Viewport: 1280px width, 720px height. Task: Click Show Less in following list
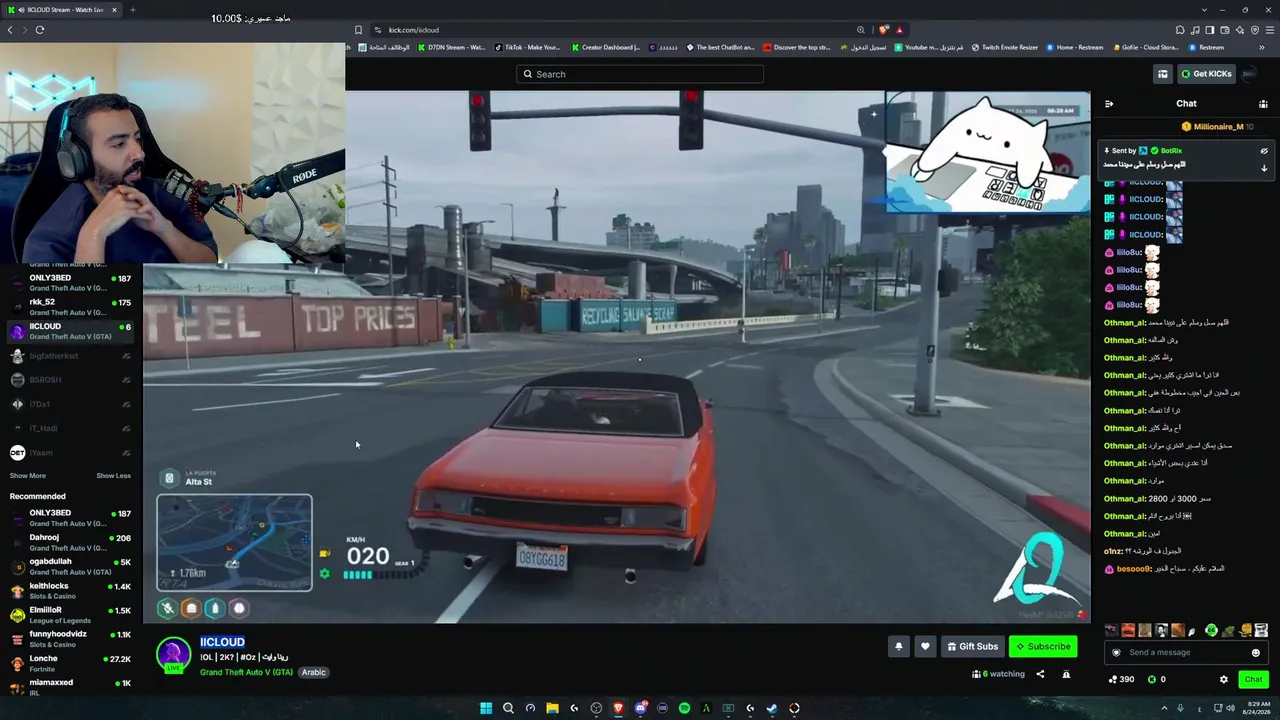tap(113, 476)
